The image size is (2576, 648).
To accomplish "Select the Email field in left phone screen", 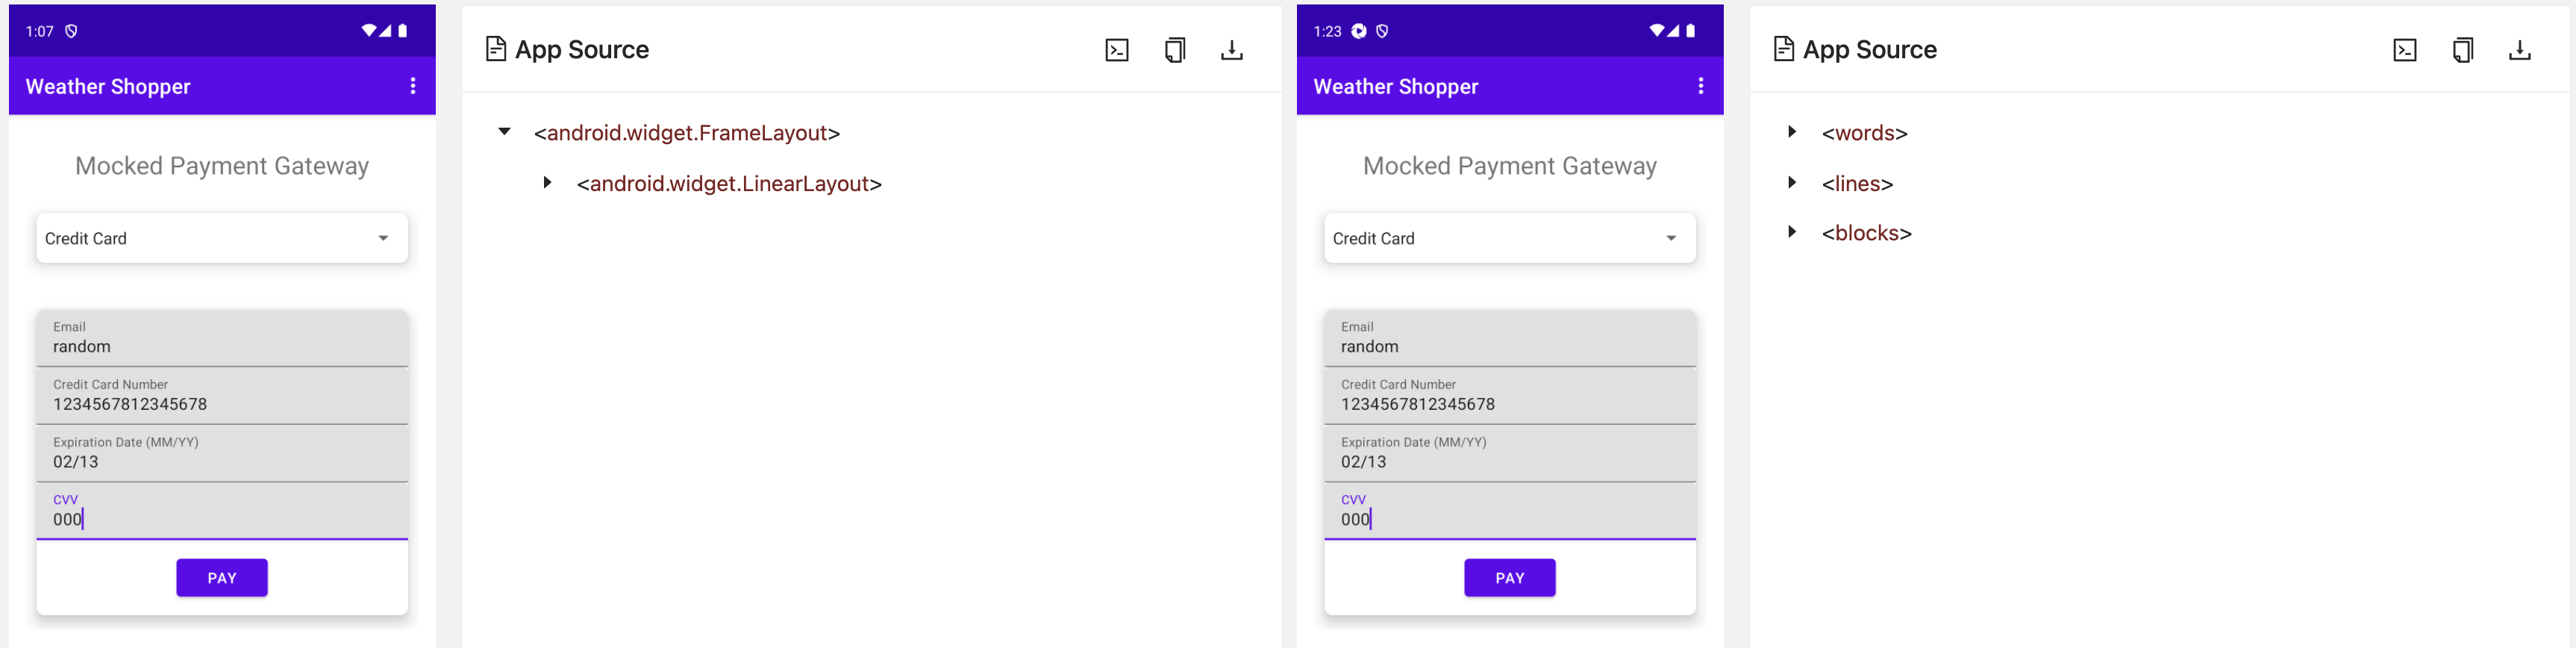I will 222,338.
